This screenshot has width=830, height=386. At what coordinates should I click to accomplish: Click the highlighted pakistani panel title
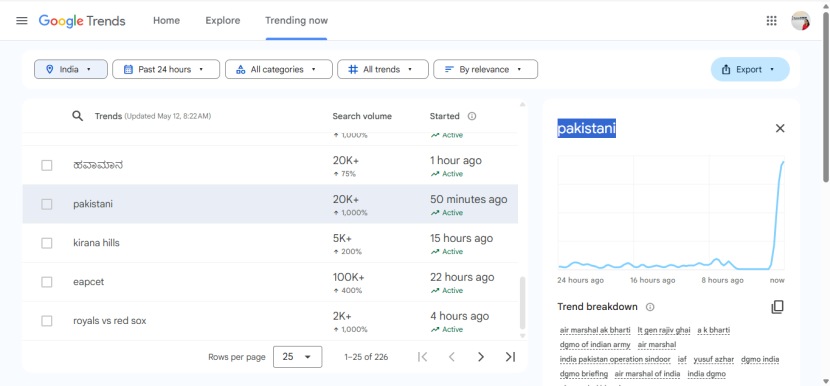point(587,128)
